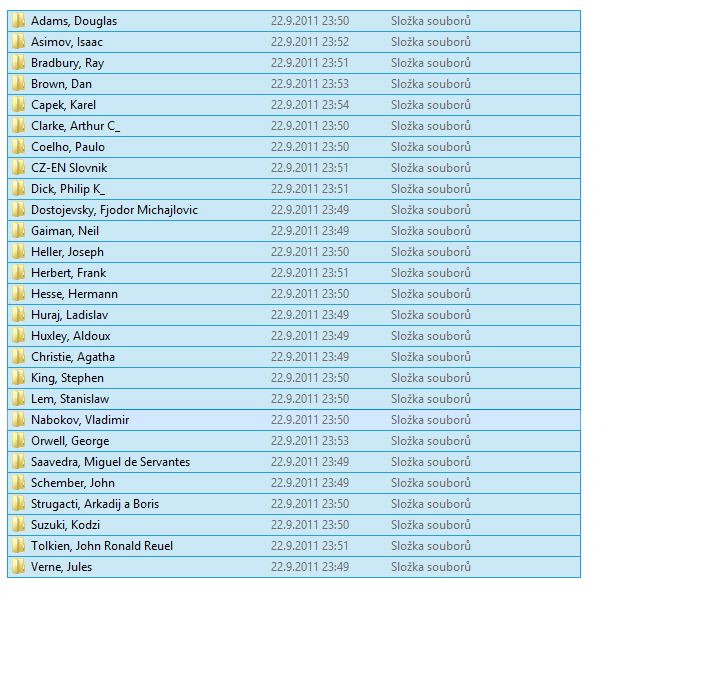Select Dostojevsky, Fjodor Michajlovic folder name
Screen dimensions: 719x692
[114, 210]
